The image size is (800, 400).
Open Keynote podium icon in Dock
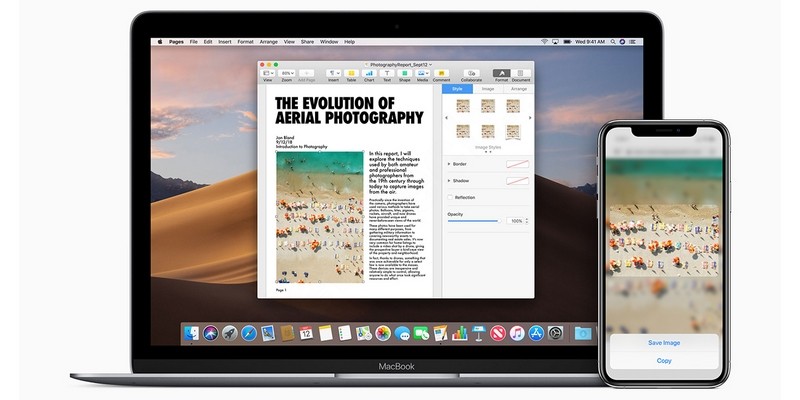(479, 333)
